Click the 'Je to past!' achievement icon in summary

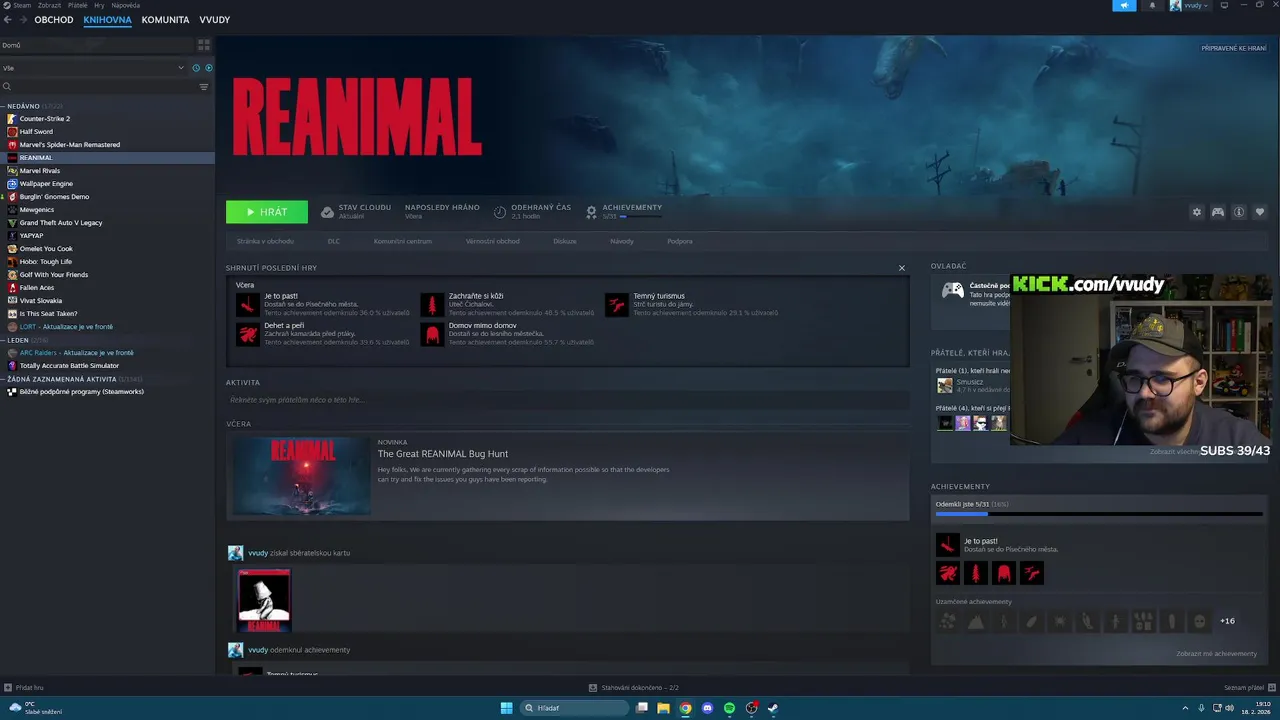click(x=248, y=304)
